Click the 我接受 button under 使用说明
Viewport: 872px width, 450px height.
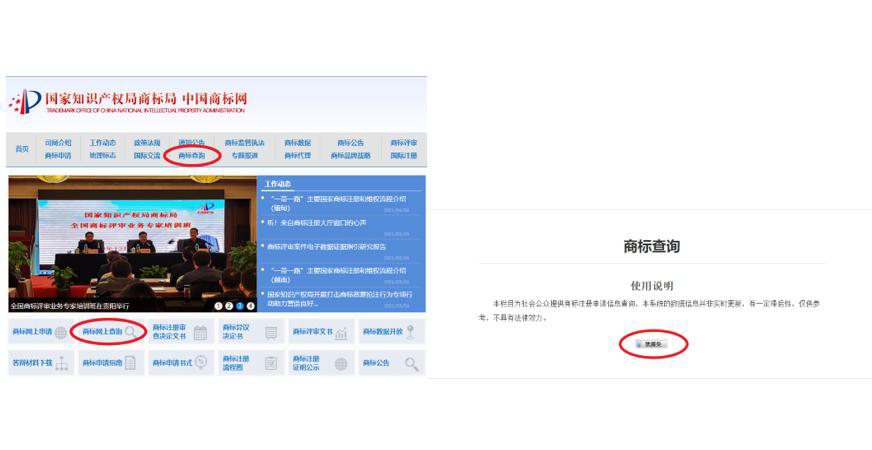(x=651, y=344)
